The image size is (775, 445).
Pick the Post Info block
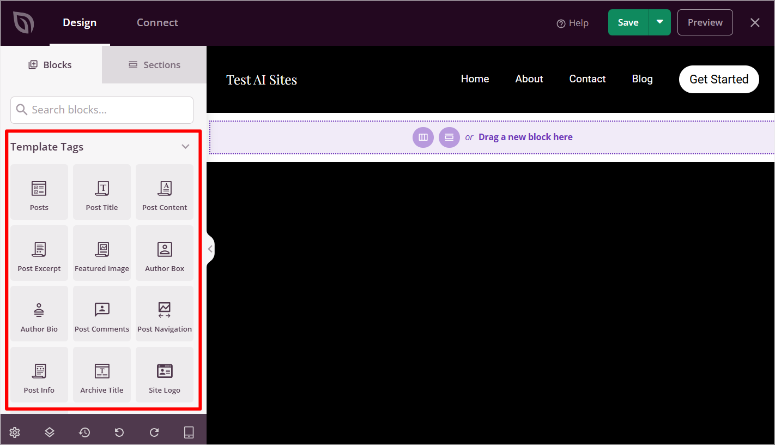[x=39, y=375]
